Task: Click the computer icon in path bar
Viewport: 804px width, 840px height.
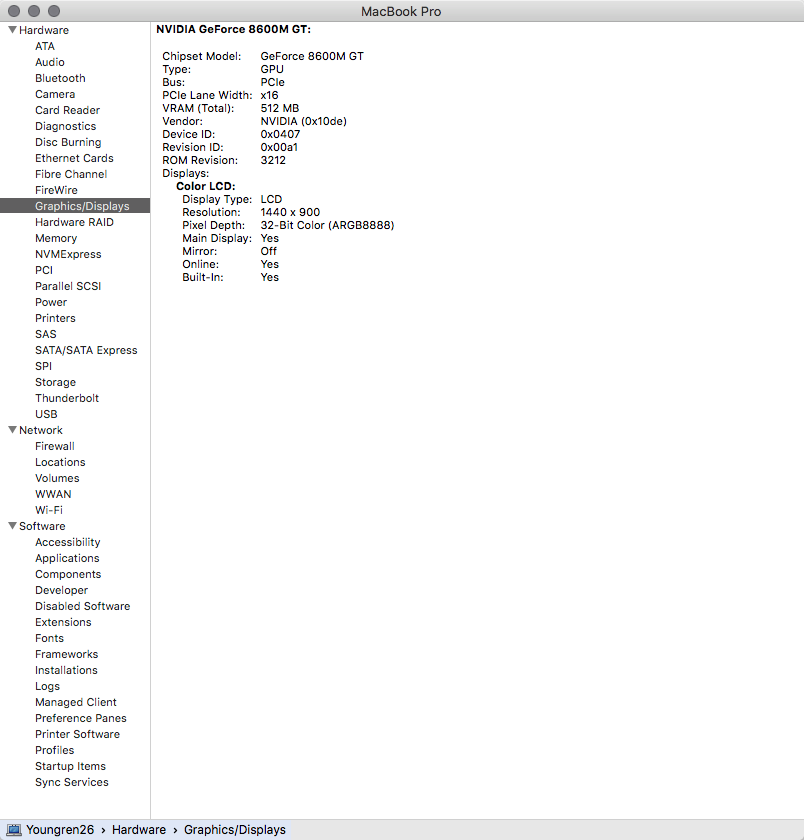Action: click(x=13, y=830)
